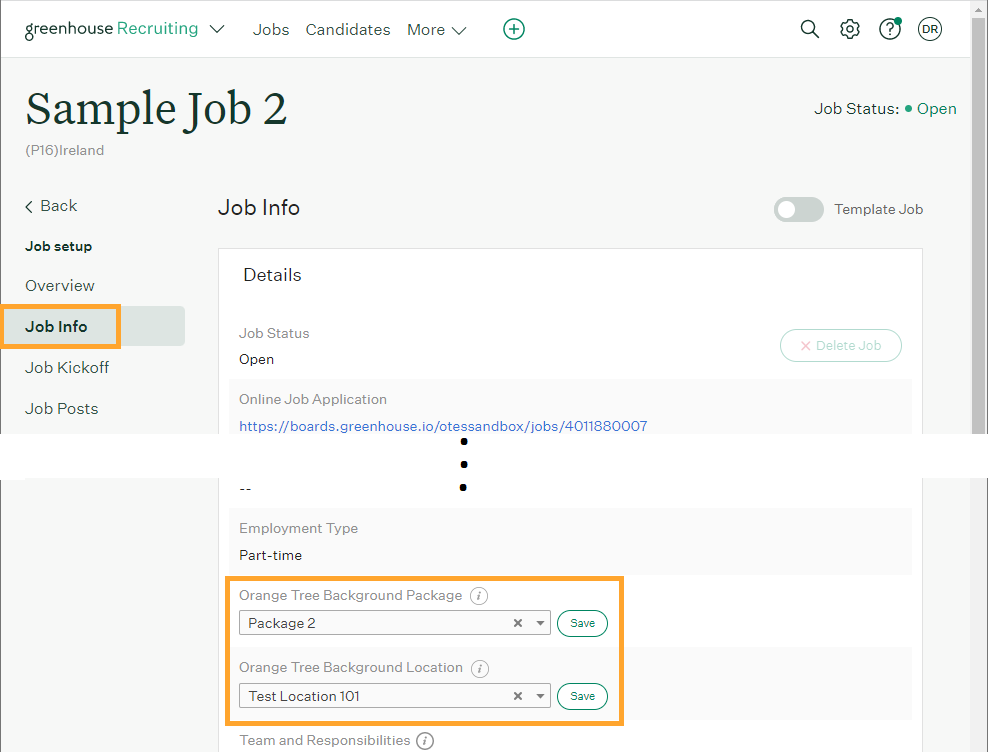Click info icon beside Orange Tree Background Location

tap(480, 668)
